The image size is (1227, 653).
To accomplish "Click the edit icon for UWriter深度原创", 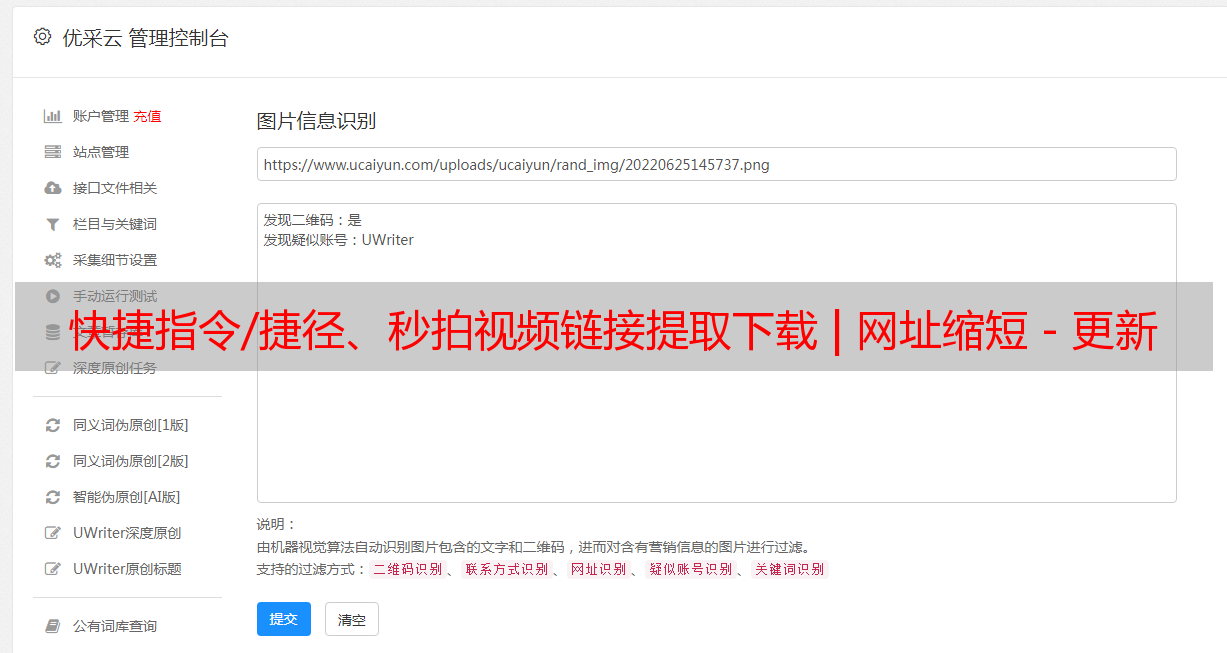I will [53, 533].
